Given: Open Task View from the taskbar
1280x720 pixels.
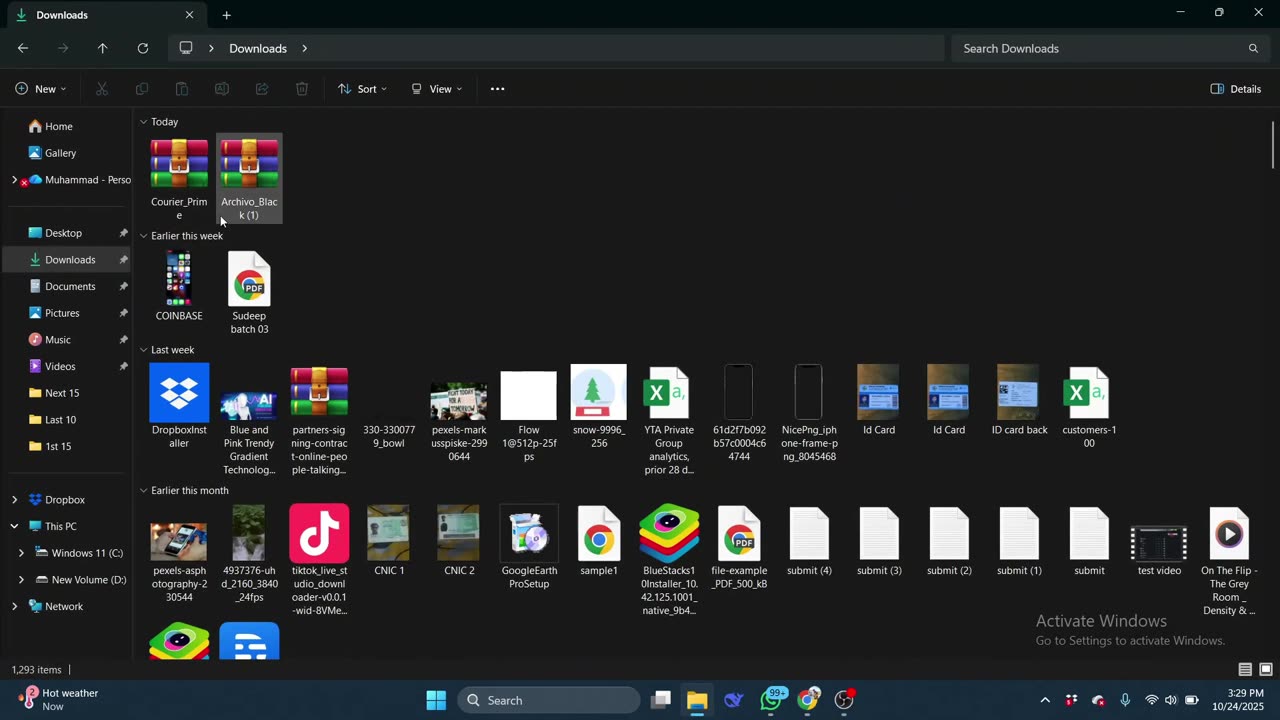Looking at the screenshot, I should click(661, 700).
